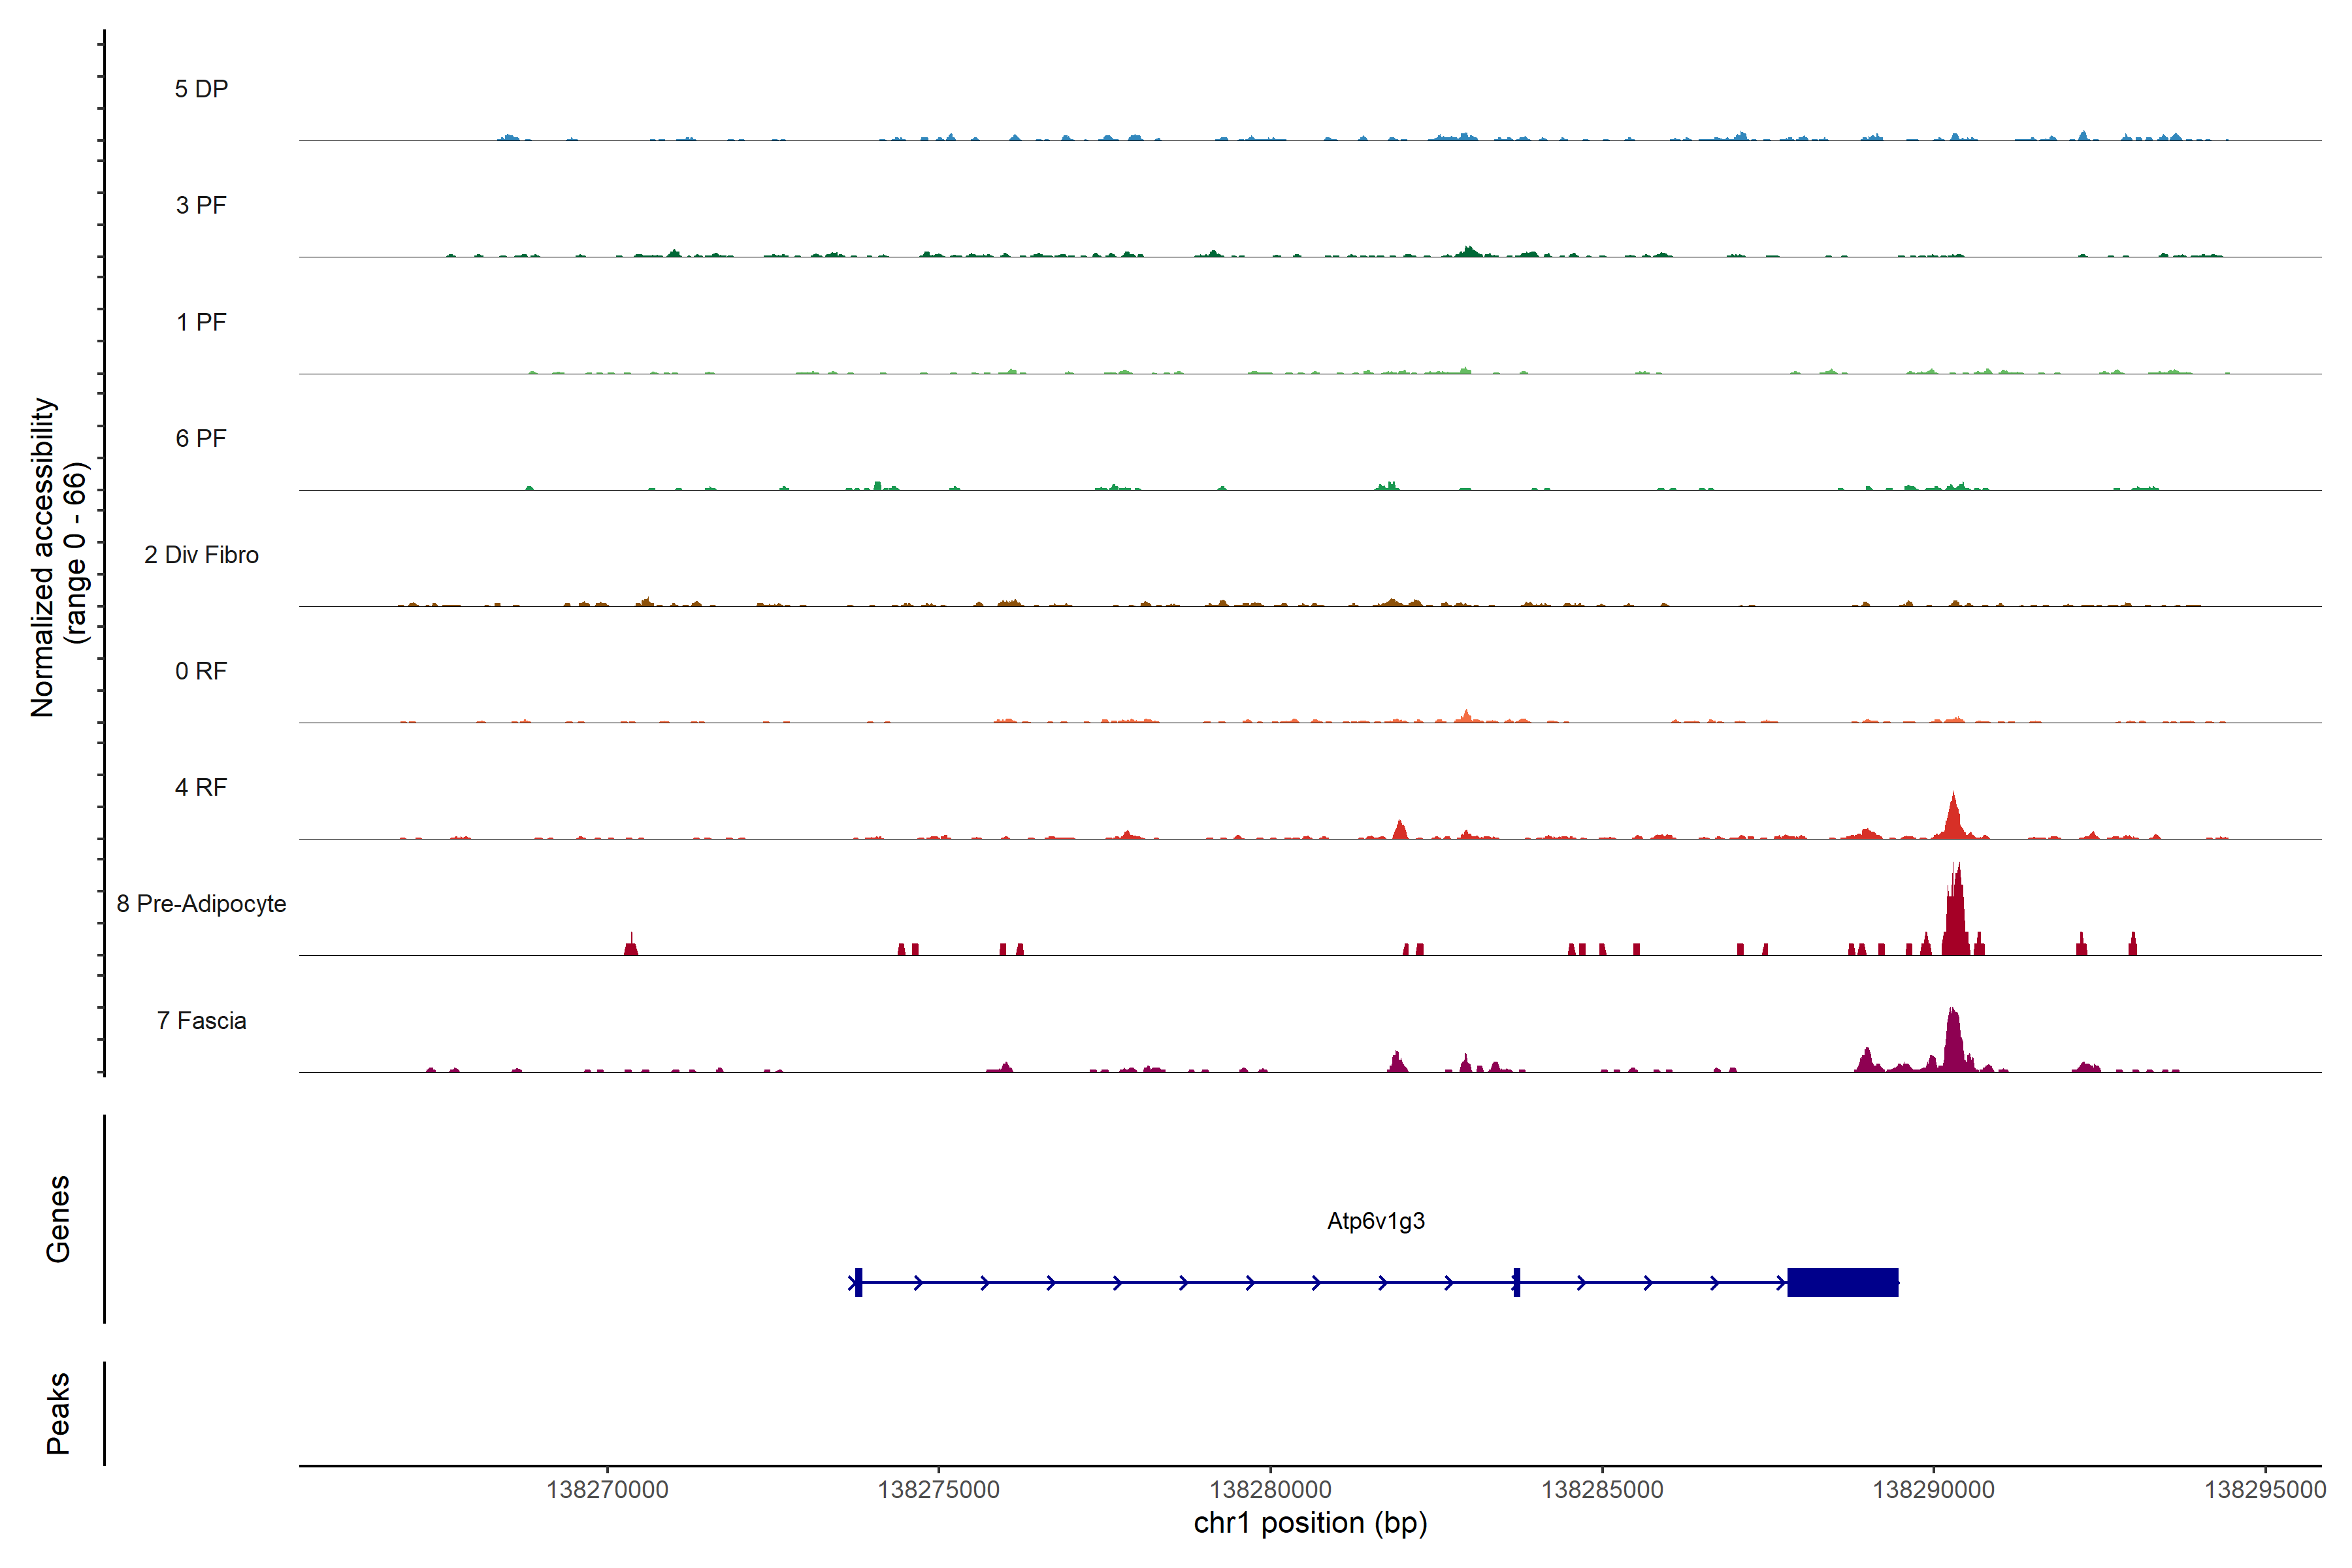Click the 0 RF track label
Viewport: 2352px width, 1568px height.
click(x=201, y=671)
